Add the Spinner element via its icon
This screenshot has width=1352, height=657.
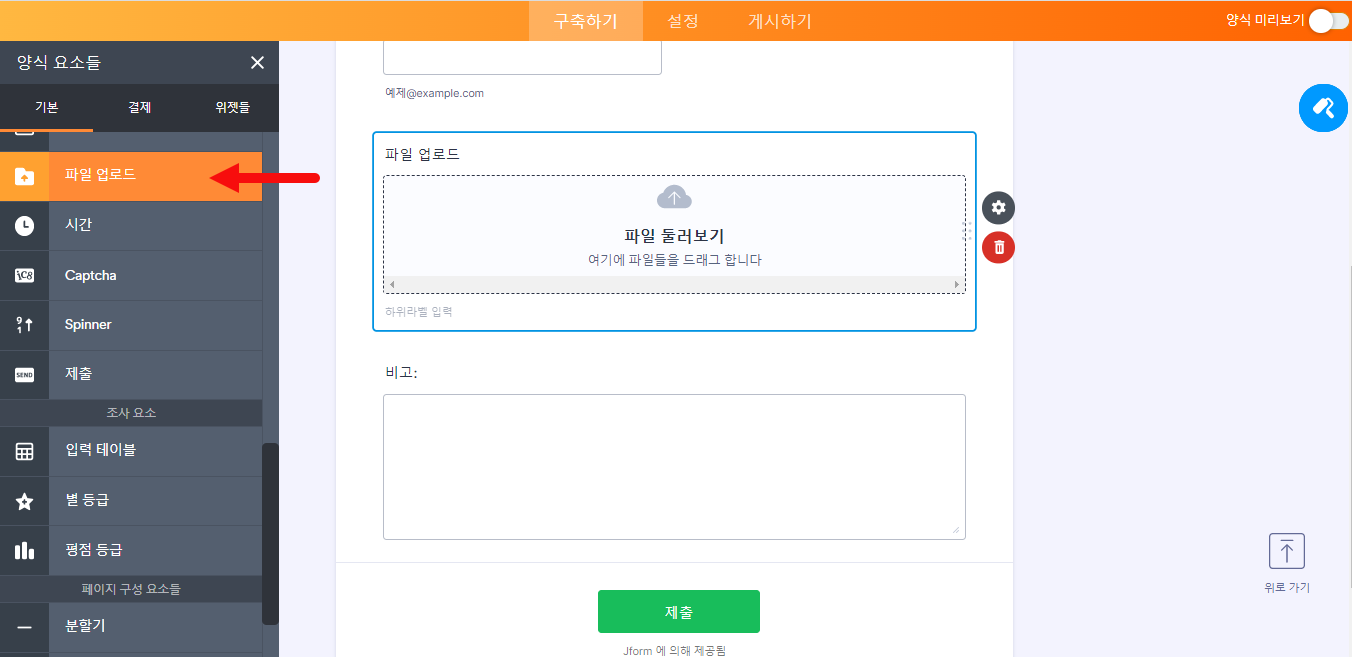(24, 325)
